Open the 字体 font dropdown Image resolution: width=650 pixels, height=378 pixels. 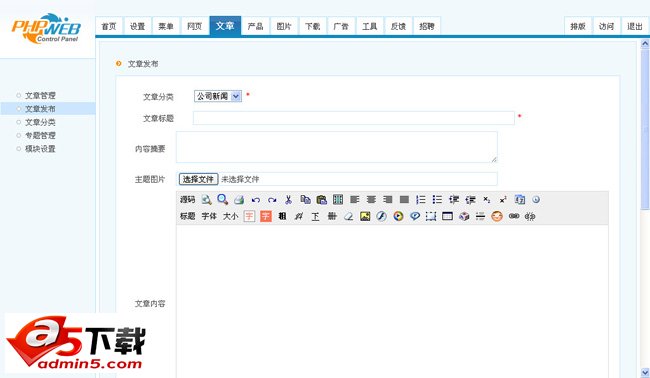(x=209, y=216)
